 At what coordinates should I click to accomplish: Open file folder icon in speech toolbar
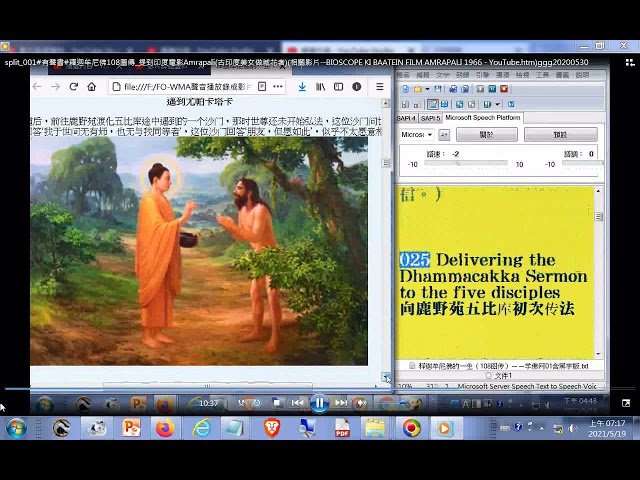tap(418, 89)
